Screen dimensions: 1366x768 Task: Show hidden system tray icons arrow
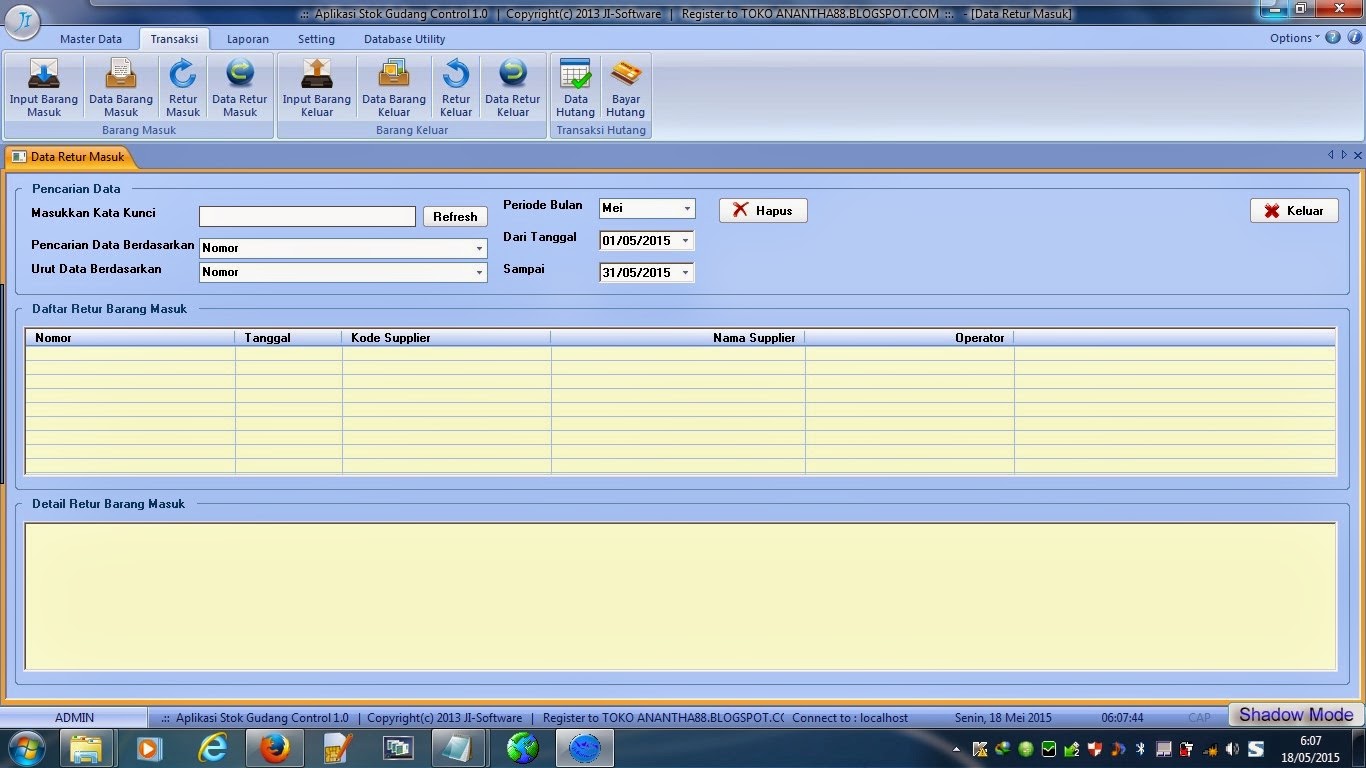957,749
